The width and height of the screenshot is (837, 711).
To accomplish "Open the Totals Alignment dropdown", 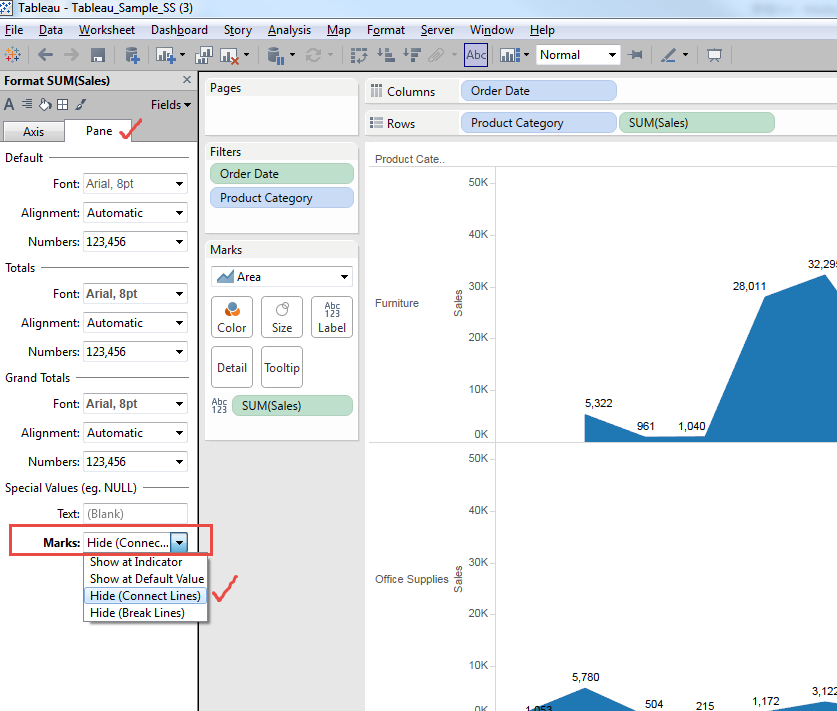I will click(x=136, y=322).
